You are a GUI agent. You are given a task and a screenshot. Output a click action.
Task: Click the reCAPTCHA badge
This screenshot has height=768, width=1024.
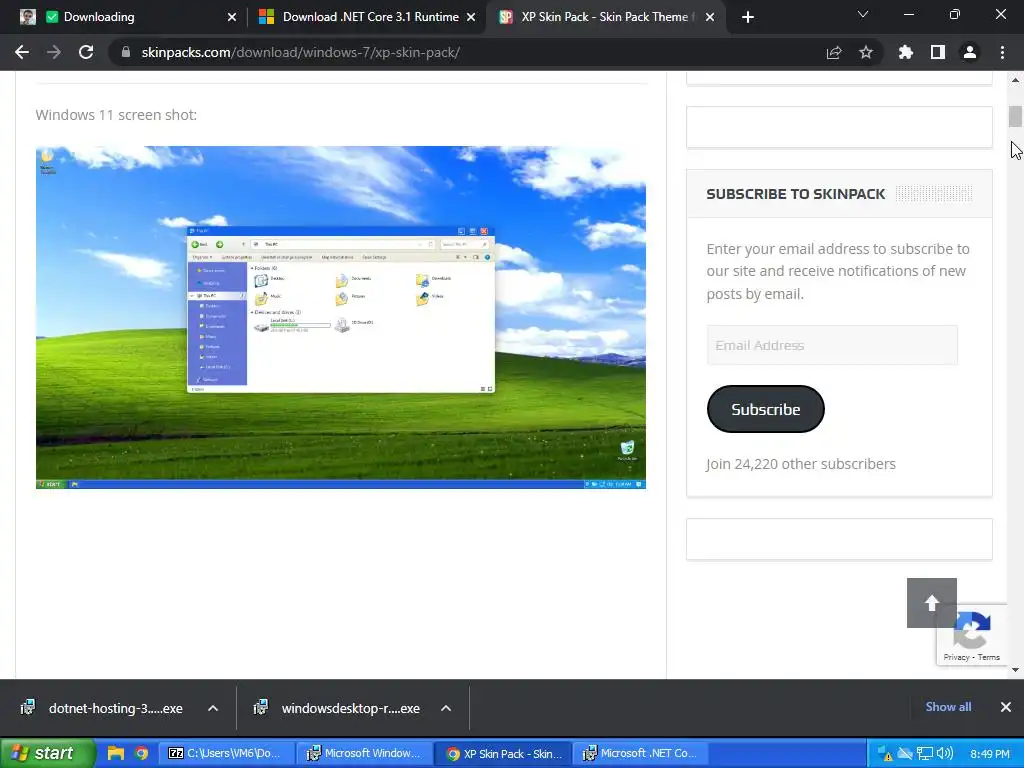click(972, 633)
